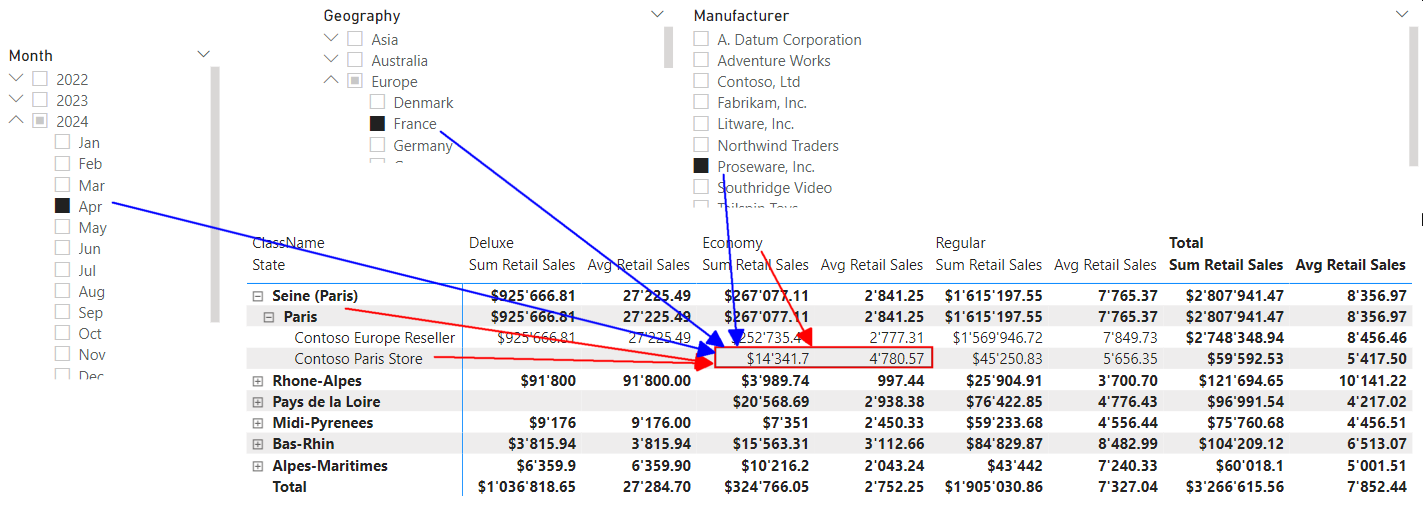Select the Contoso Paris Store row label
The width and height of the screenshot is (1423, 527).
tap(358, 359)
